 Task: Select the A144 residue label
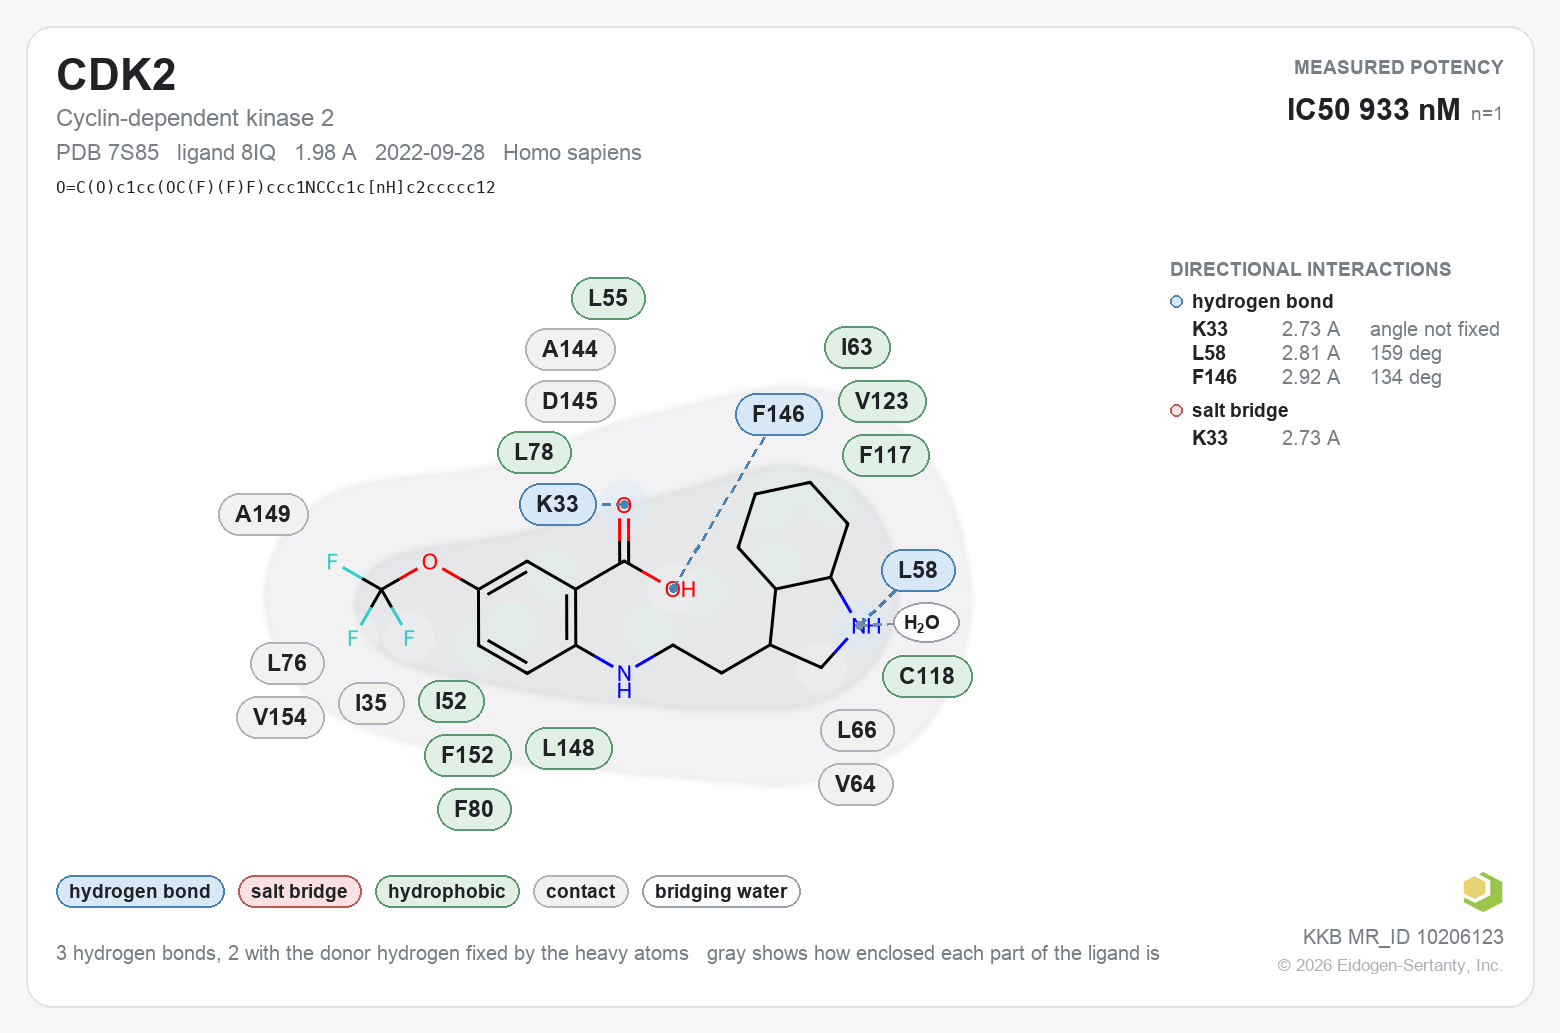tap(570, 349)
